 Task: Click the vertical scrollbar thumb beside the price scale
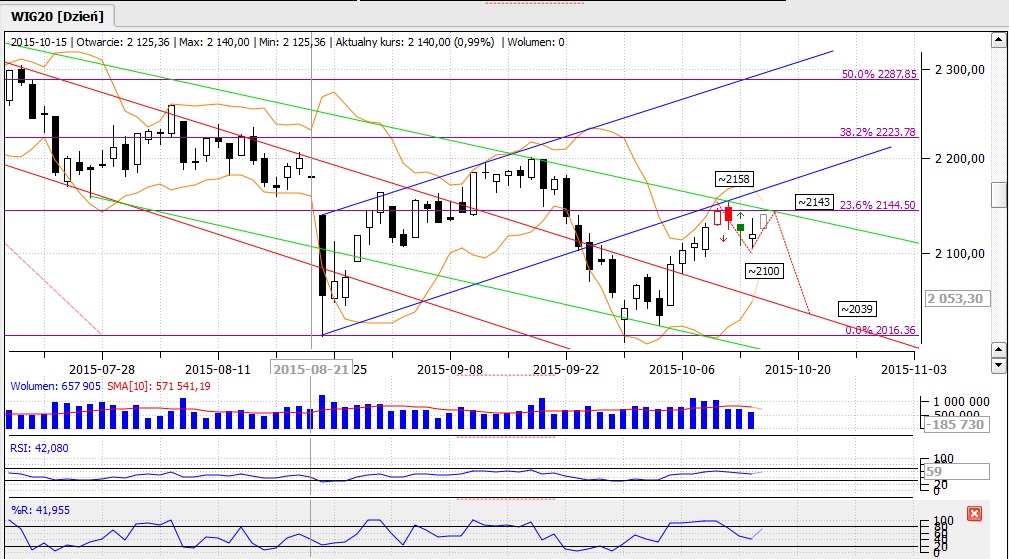click(999, 195)
